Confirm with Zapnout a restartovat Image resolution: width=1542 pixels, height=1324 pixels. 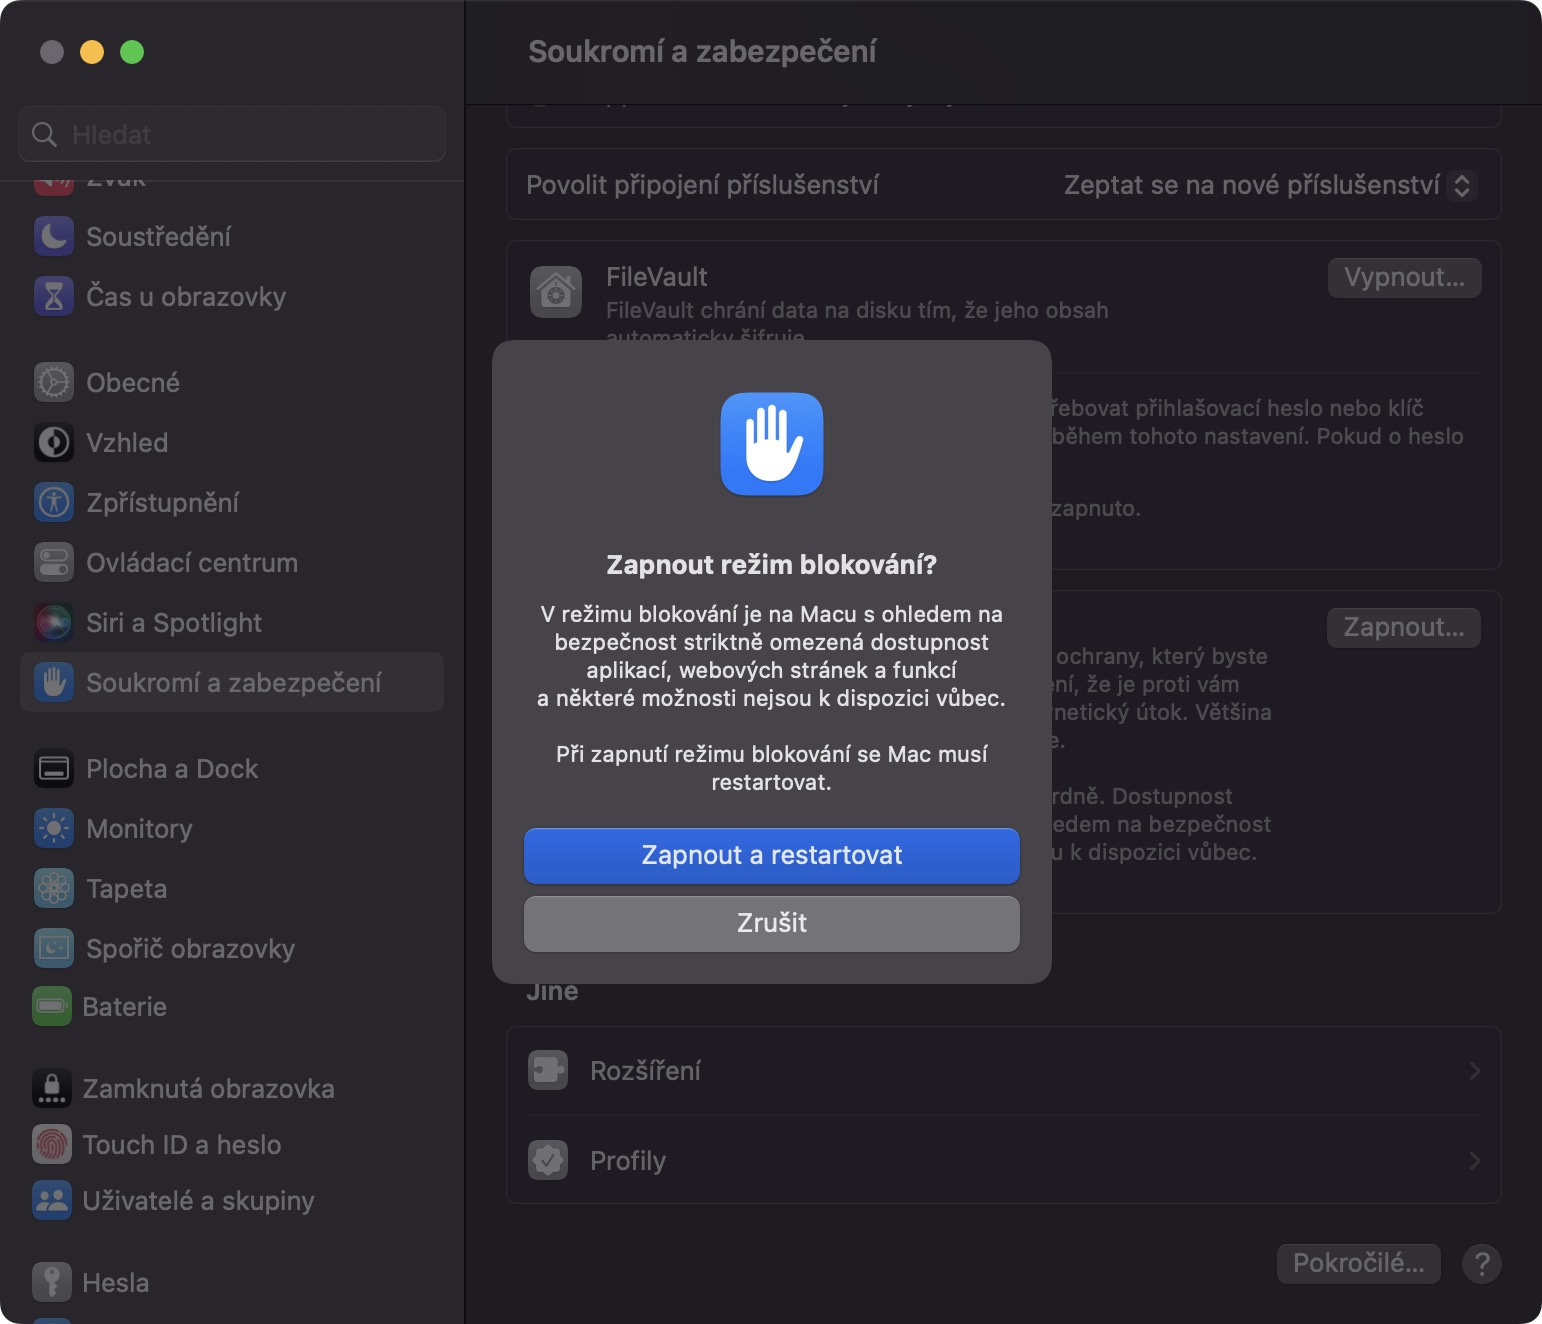771,855
